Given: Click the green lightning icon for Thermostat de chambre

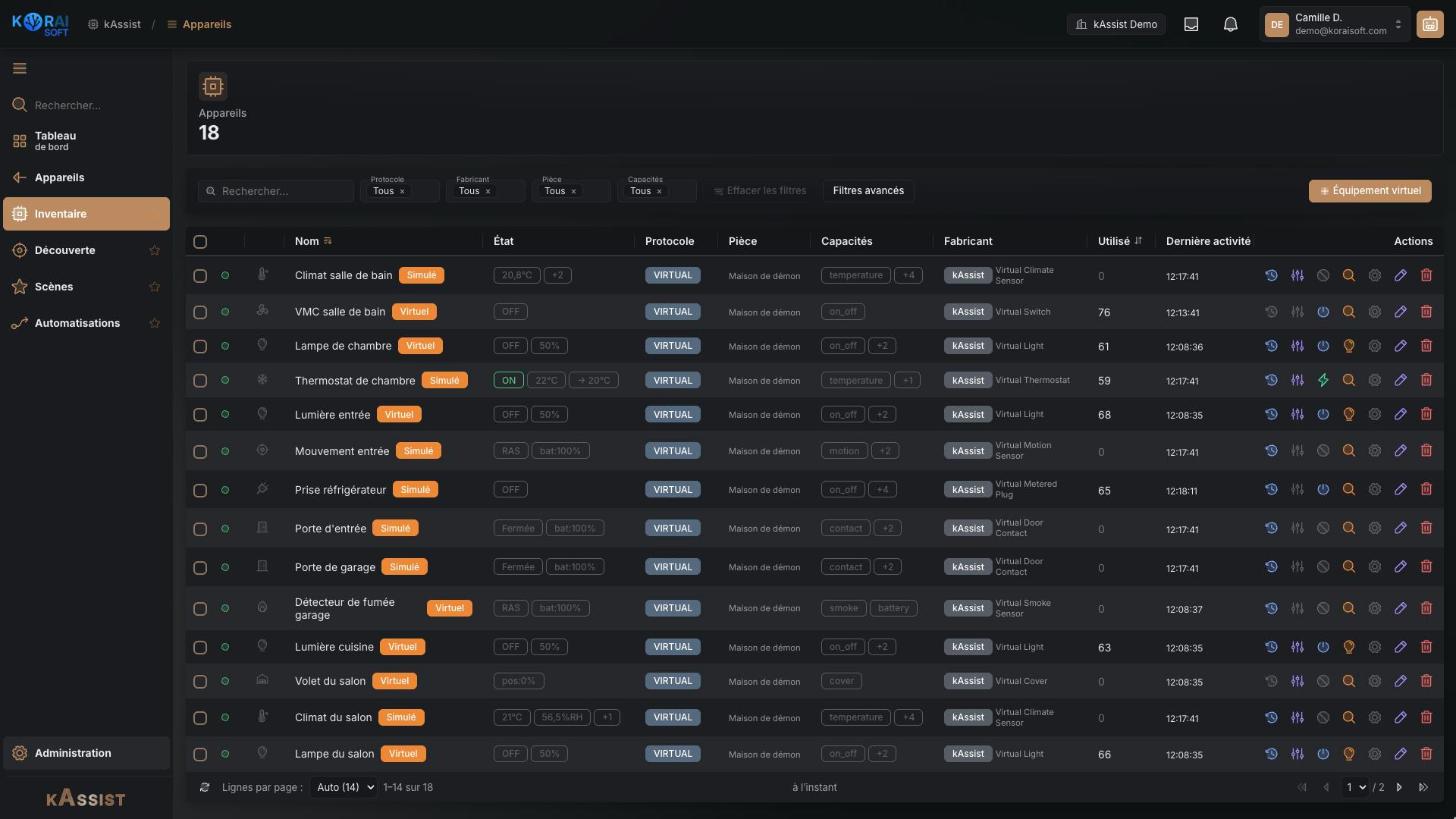Looking at the screenshot, I should point(1323,380).
